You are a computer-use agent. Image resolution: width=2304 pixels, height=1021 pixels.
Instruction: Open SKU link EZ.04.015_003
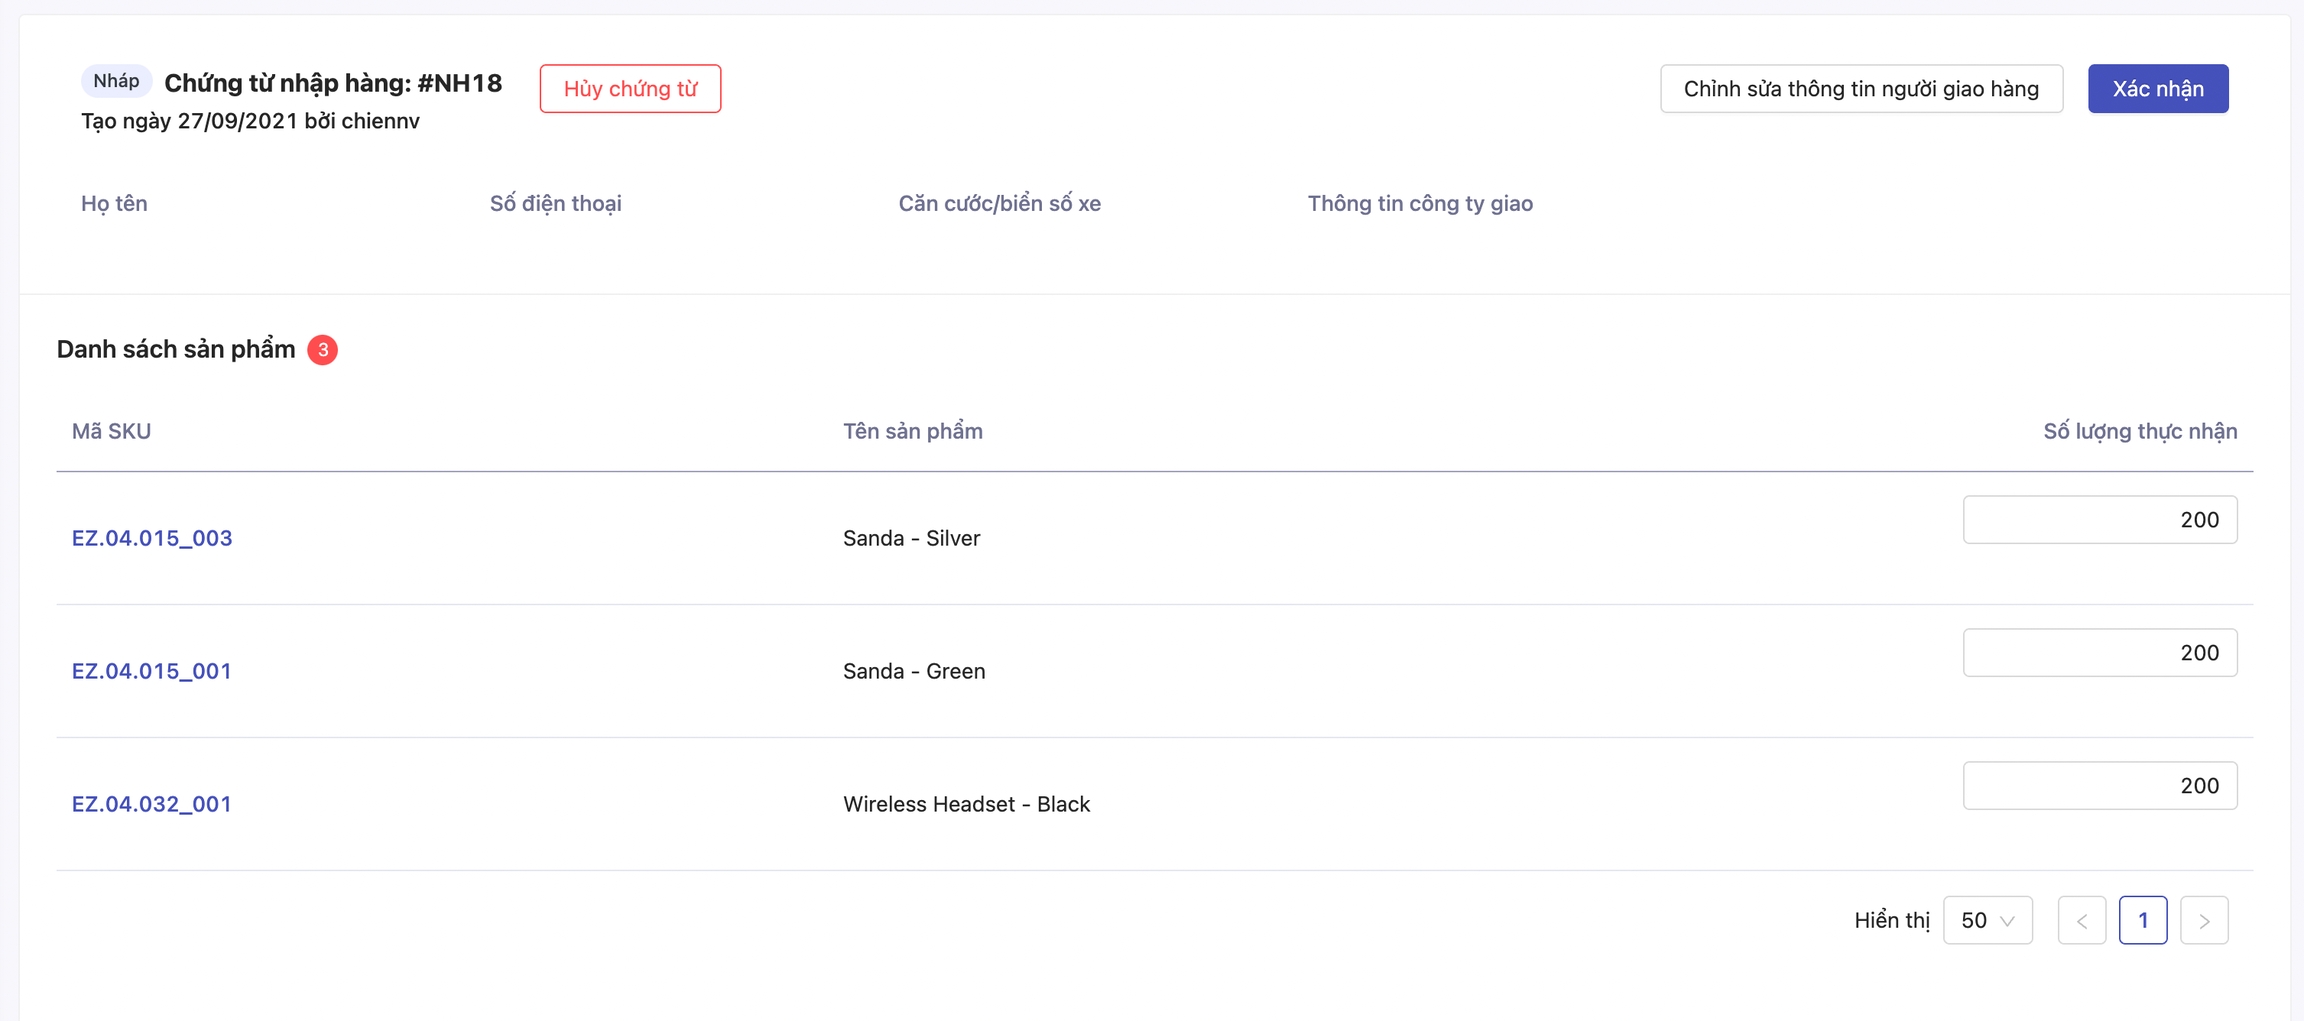pos(152,538)
